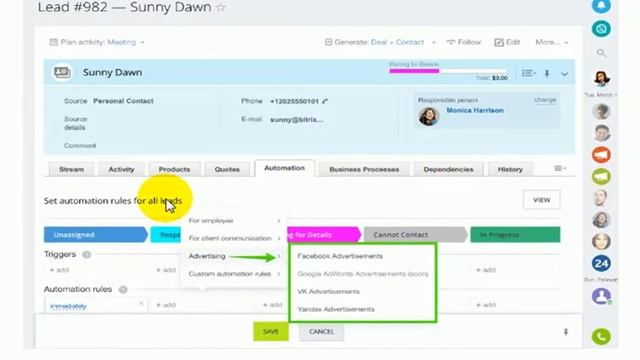Open the sidebar search magnifier
The width and height of the screenshot is (640, 360).
pyautogui.click(x=601, y=53)
